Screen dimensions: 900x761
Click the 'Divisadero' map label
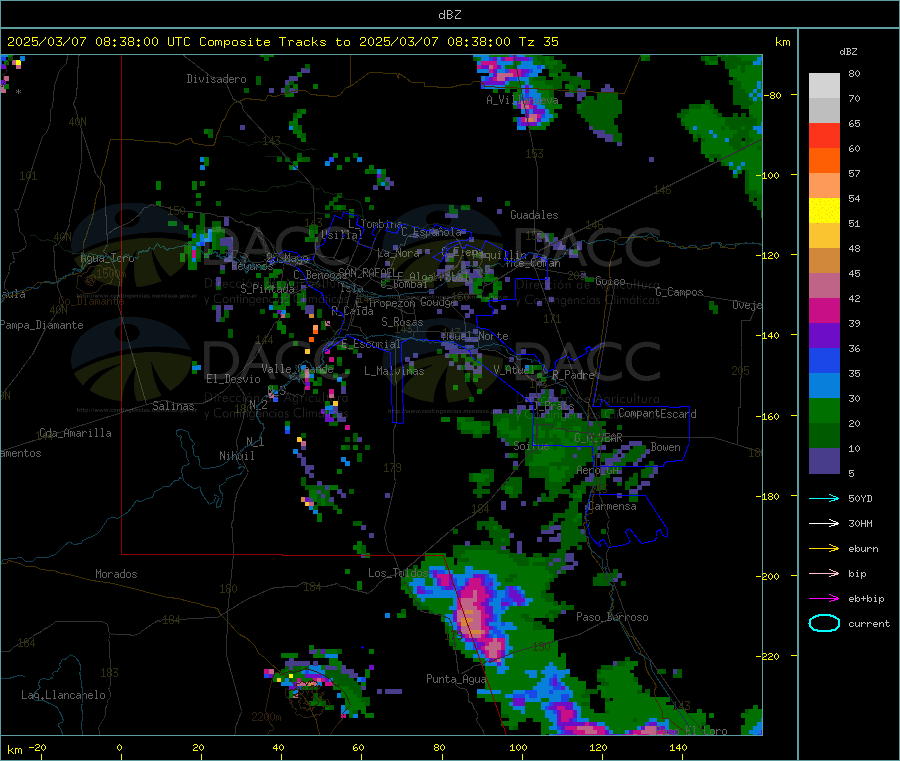[x=216, y=79]
